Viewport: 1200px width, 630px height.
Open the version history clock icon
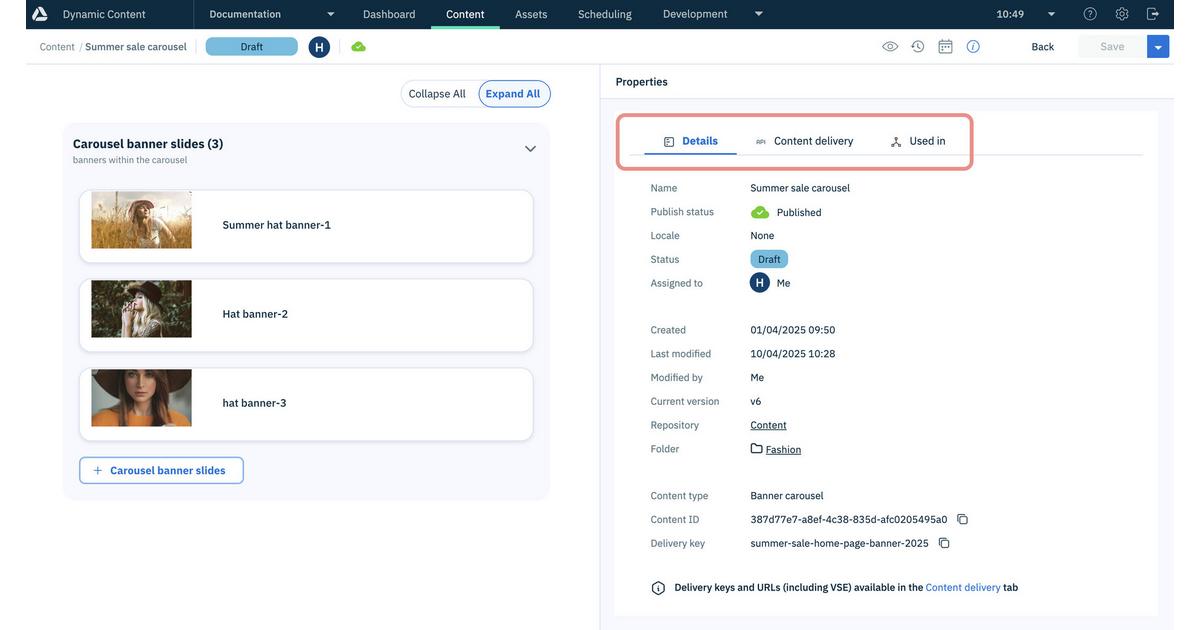click(x=918, y=47)
